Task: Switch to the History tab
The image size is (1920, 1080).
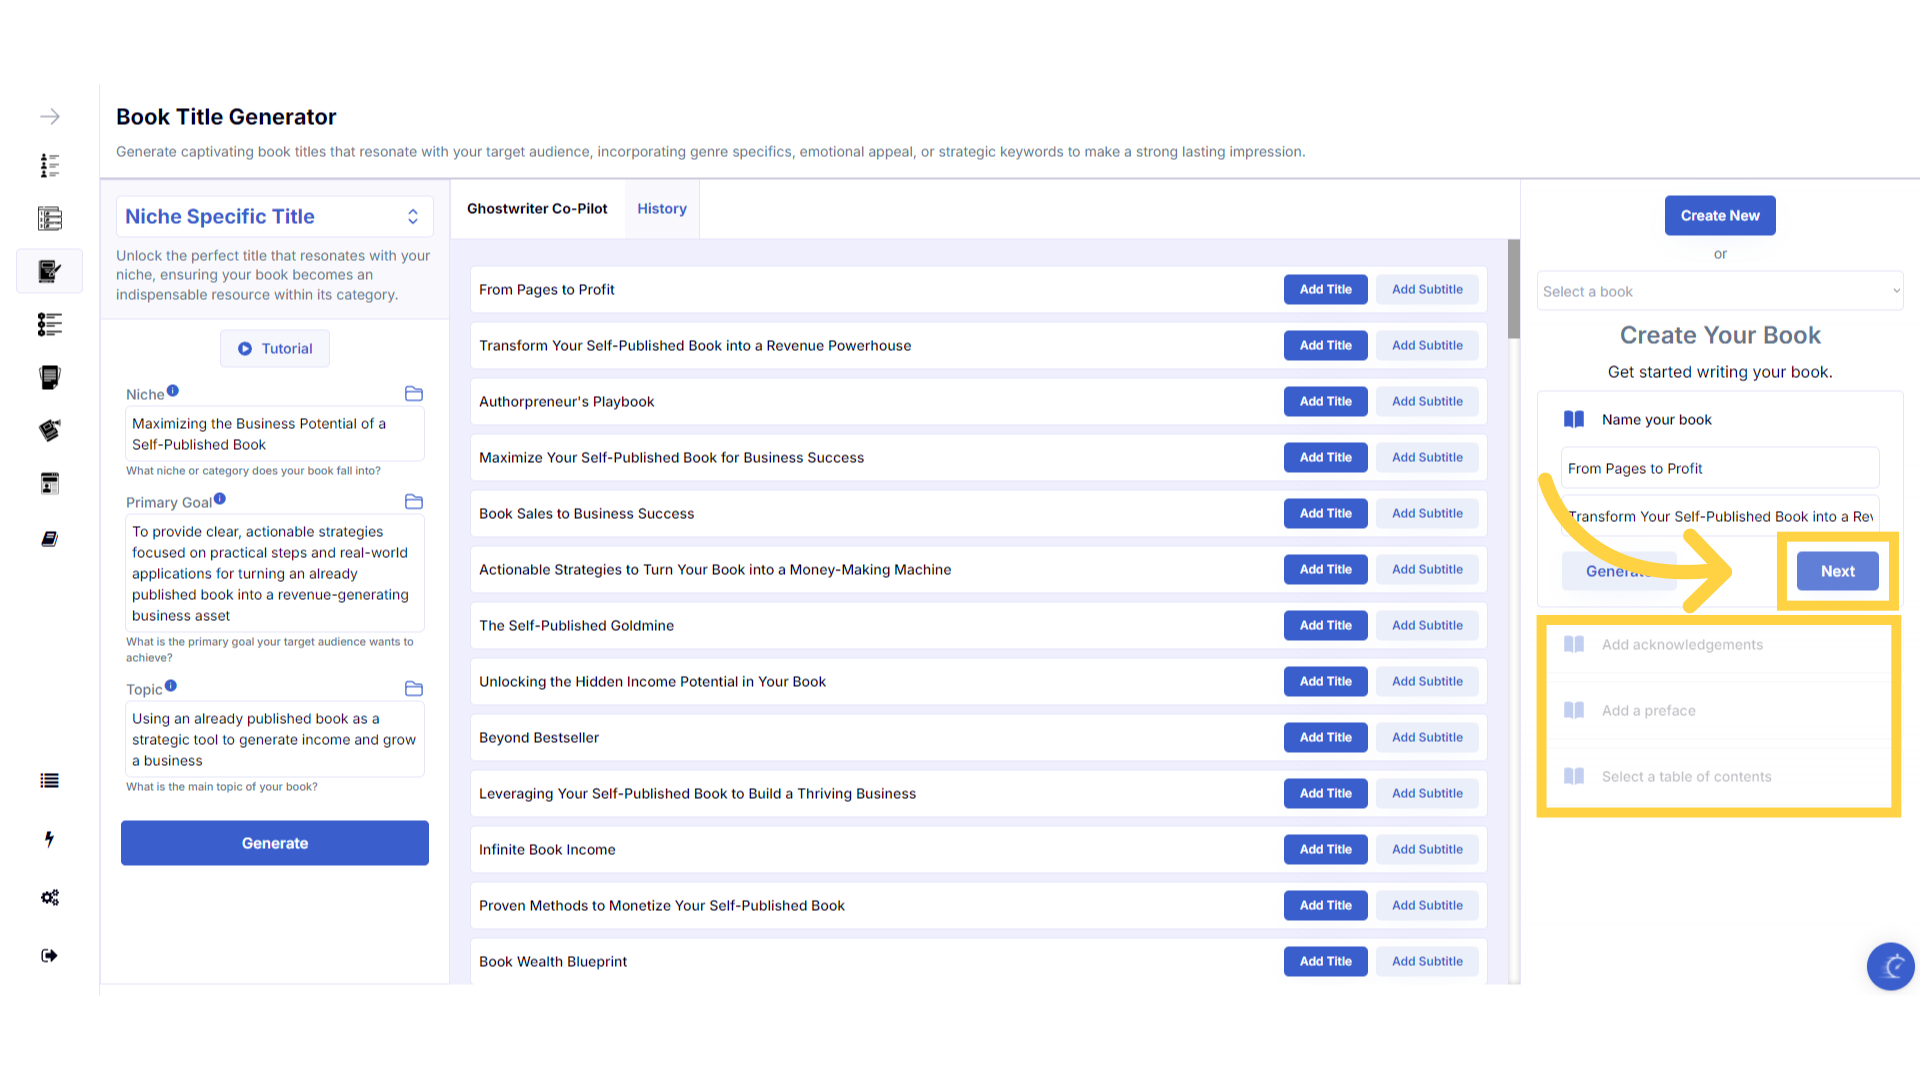Action: tap(662, 209)
